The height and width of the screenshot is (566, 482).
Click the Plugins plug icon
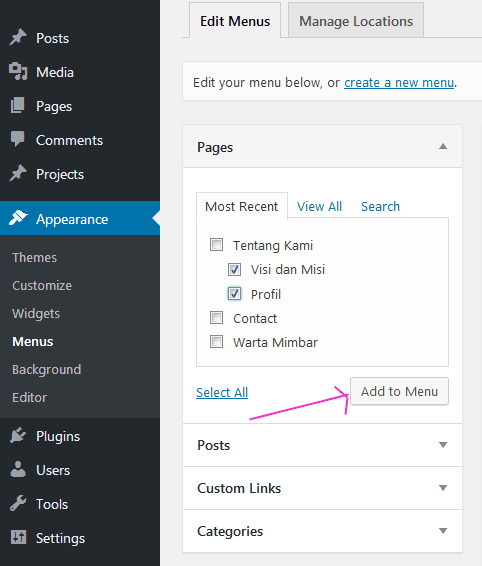(18, 435)
